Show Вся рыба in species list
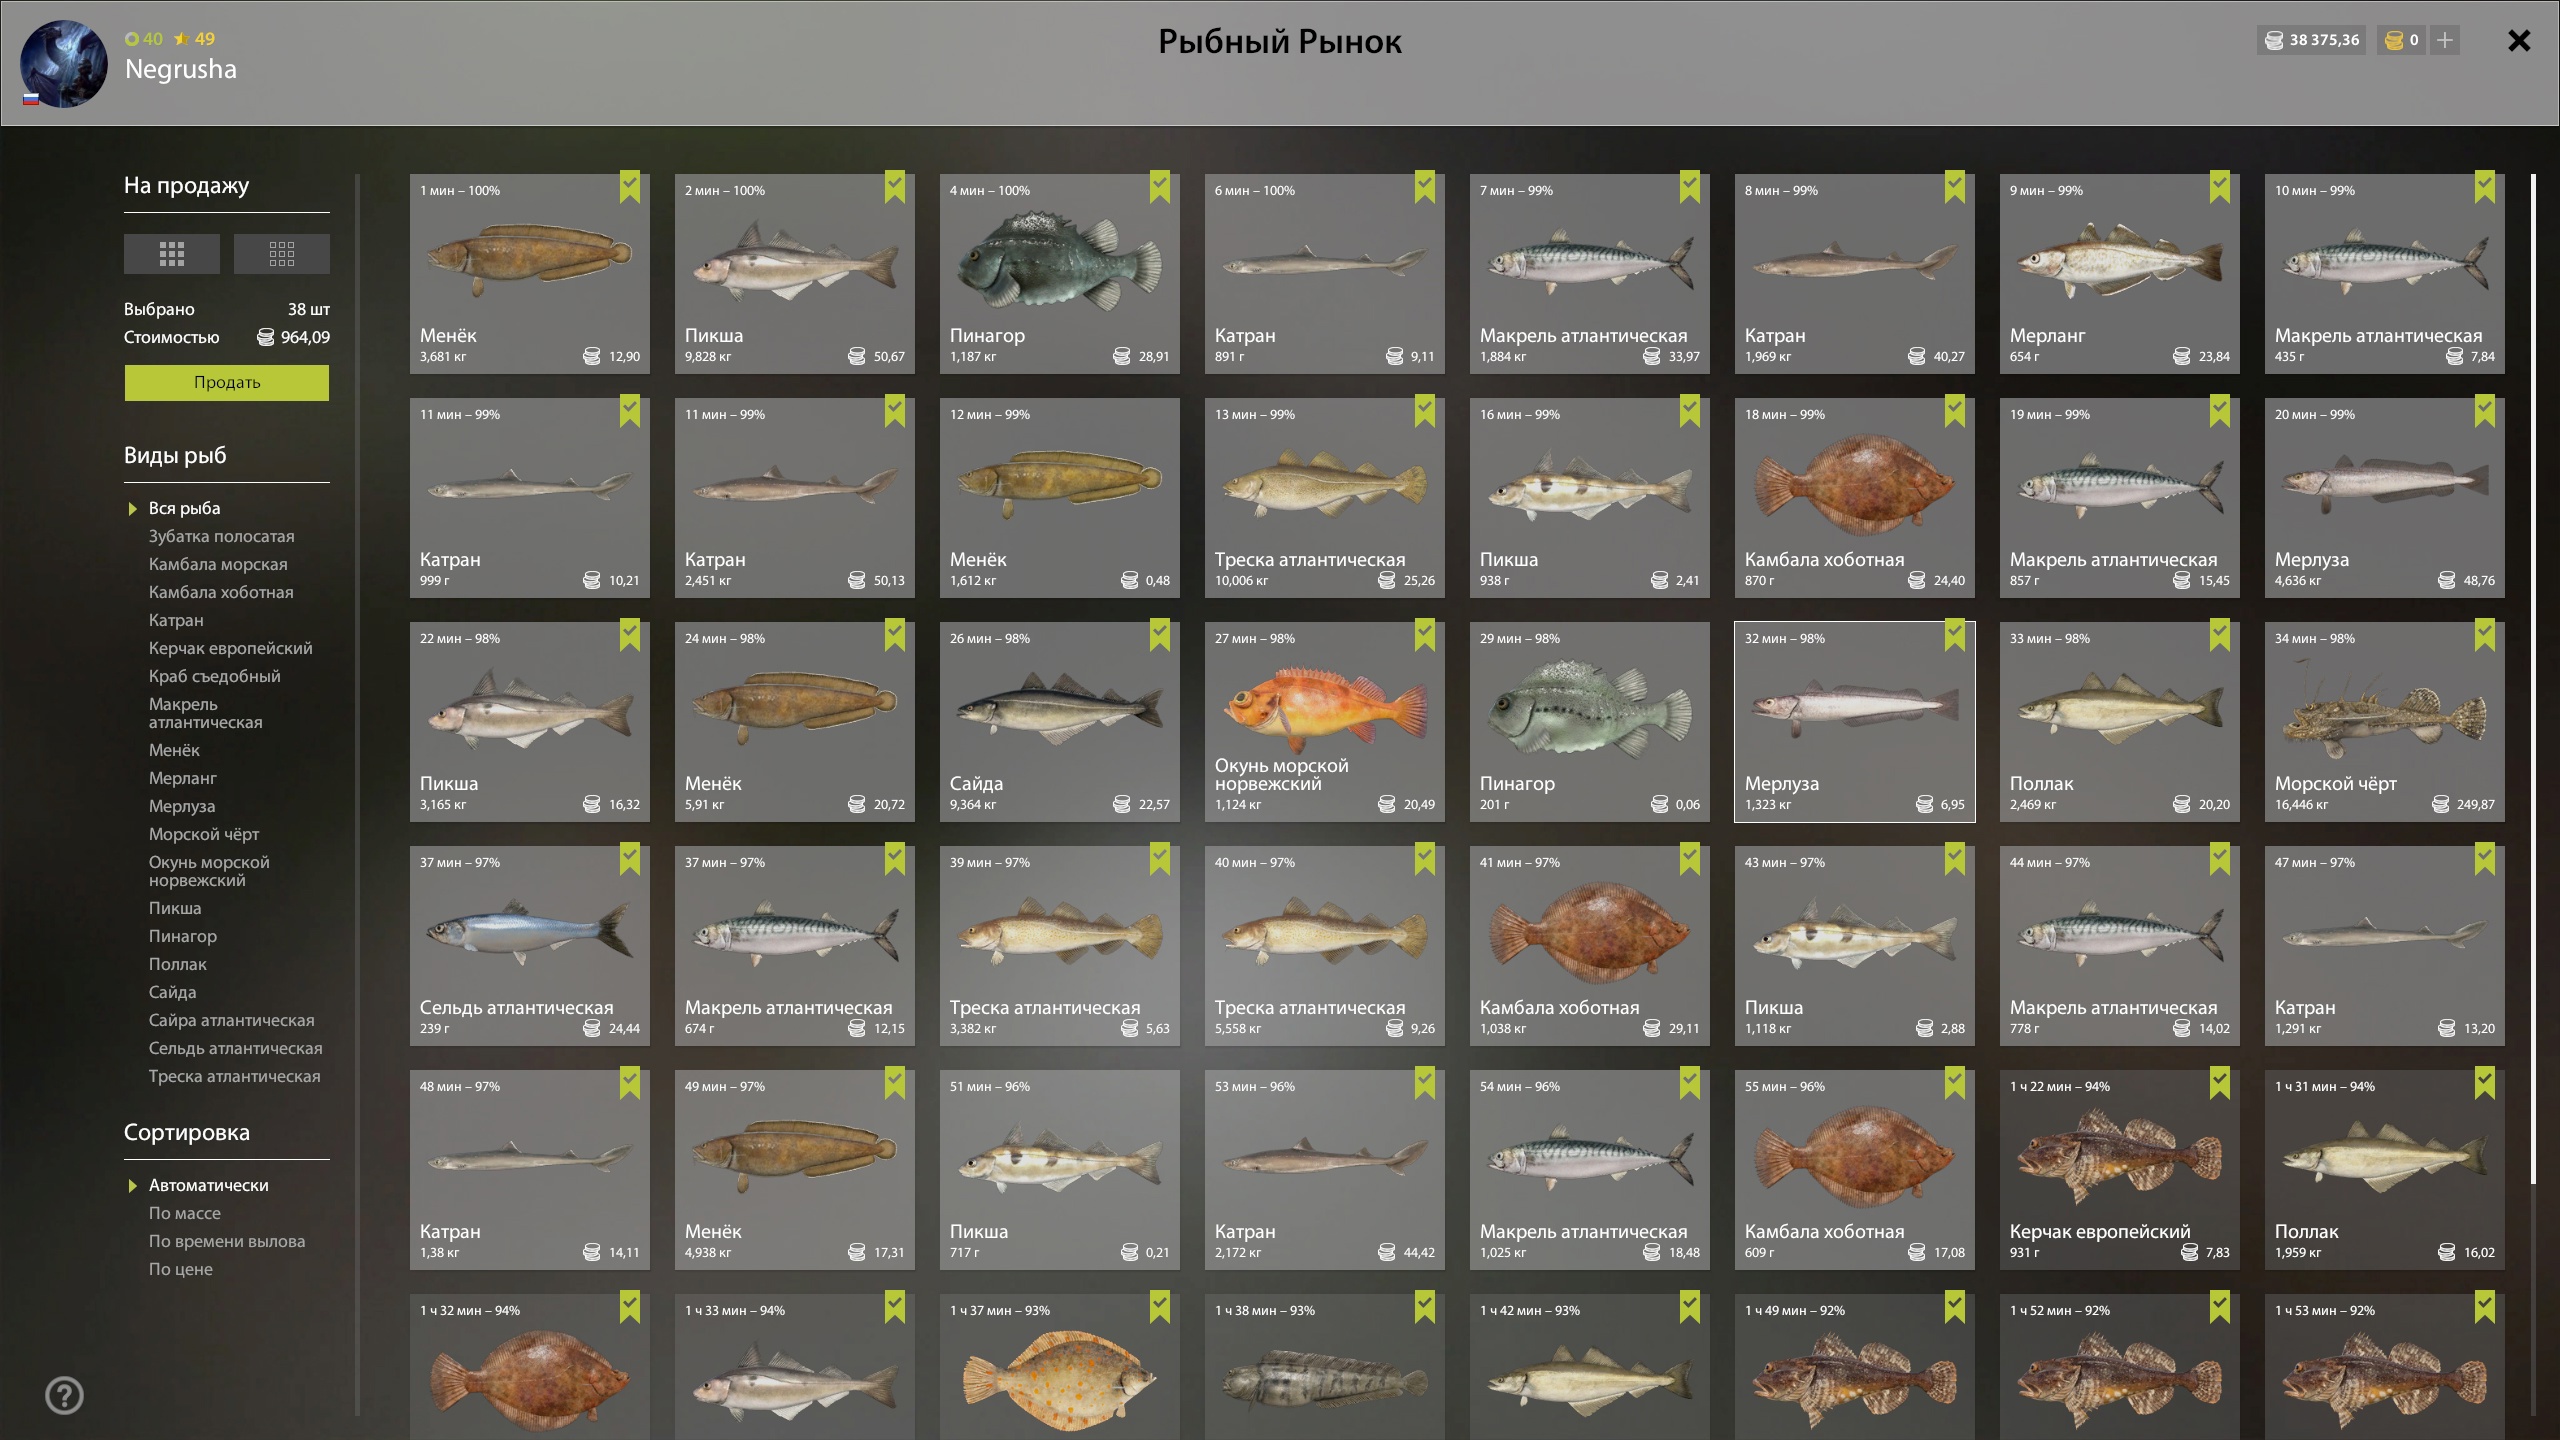This screenshot has width=2560, height=1440. point(185,508)
